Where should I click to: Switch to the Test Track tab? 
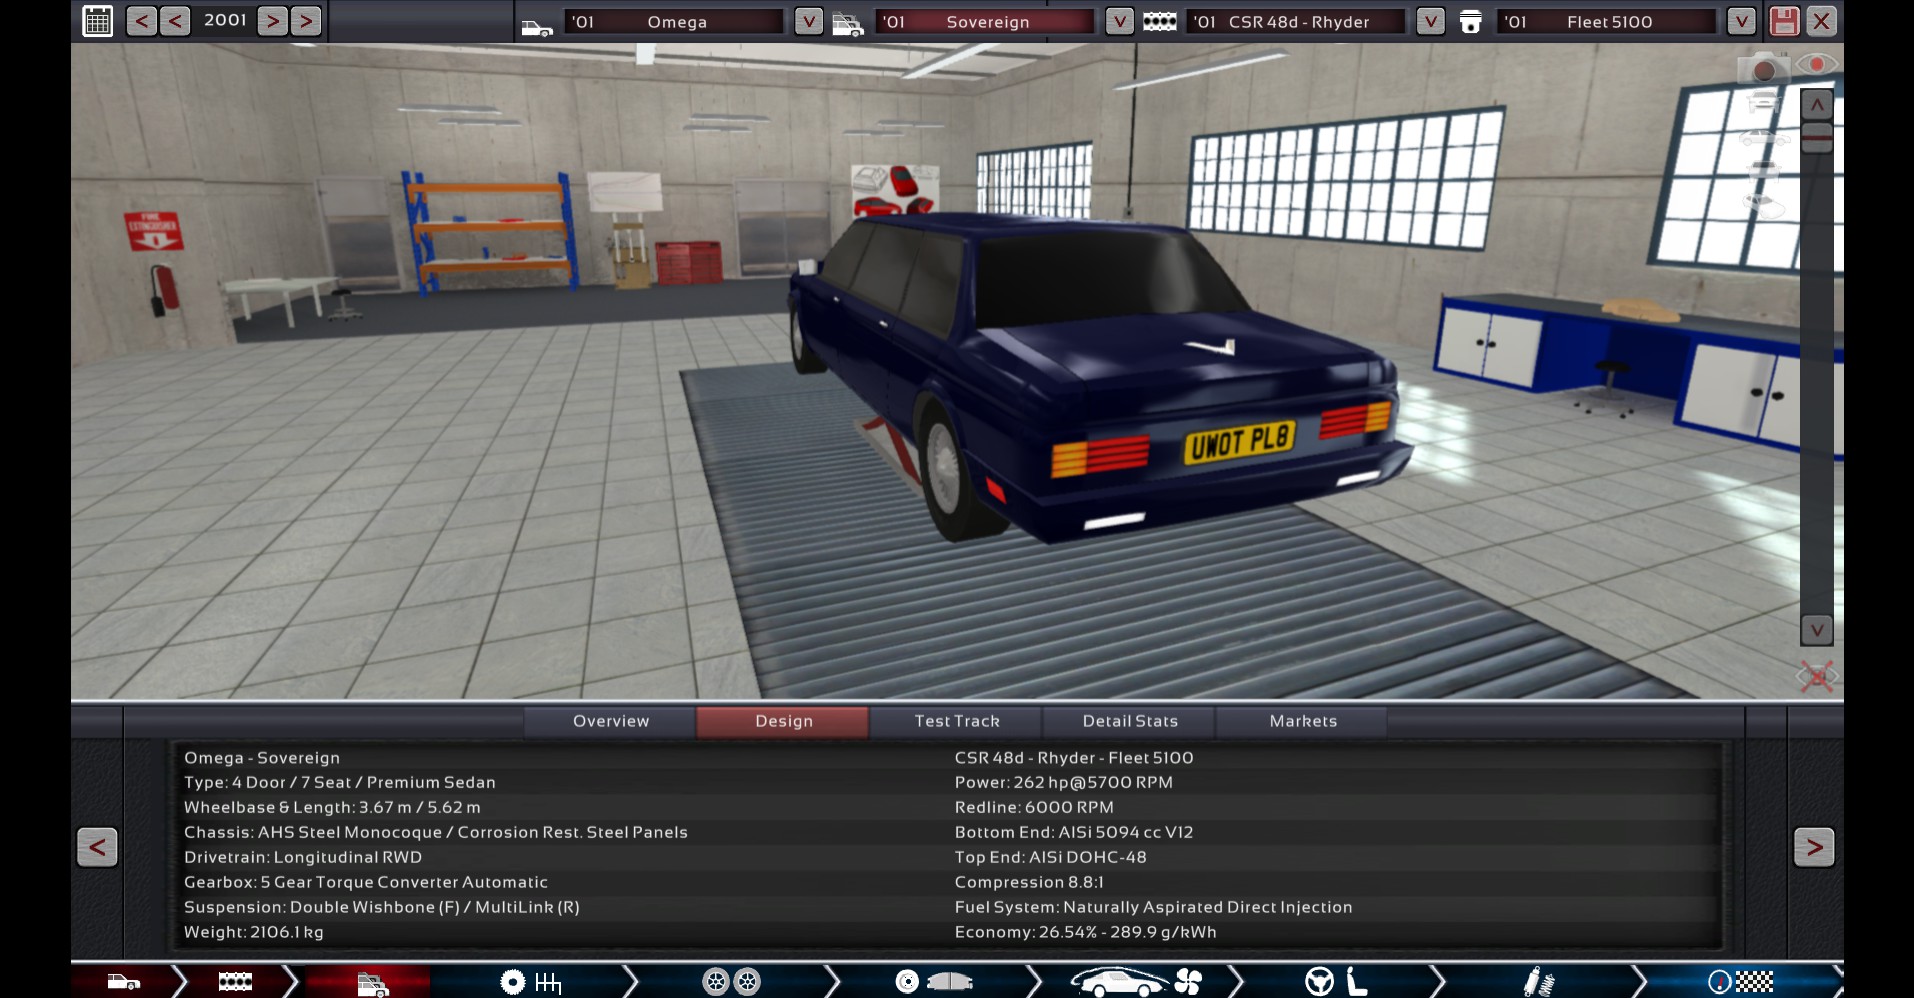(956, 721)
